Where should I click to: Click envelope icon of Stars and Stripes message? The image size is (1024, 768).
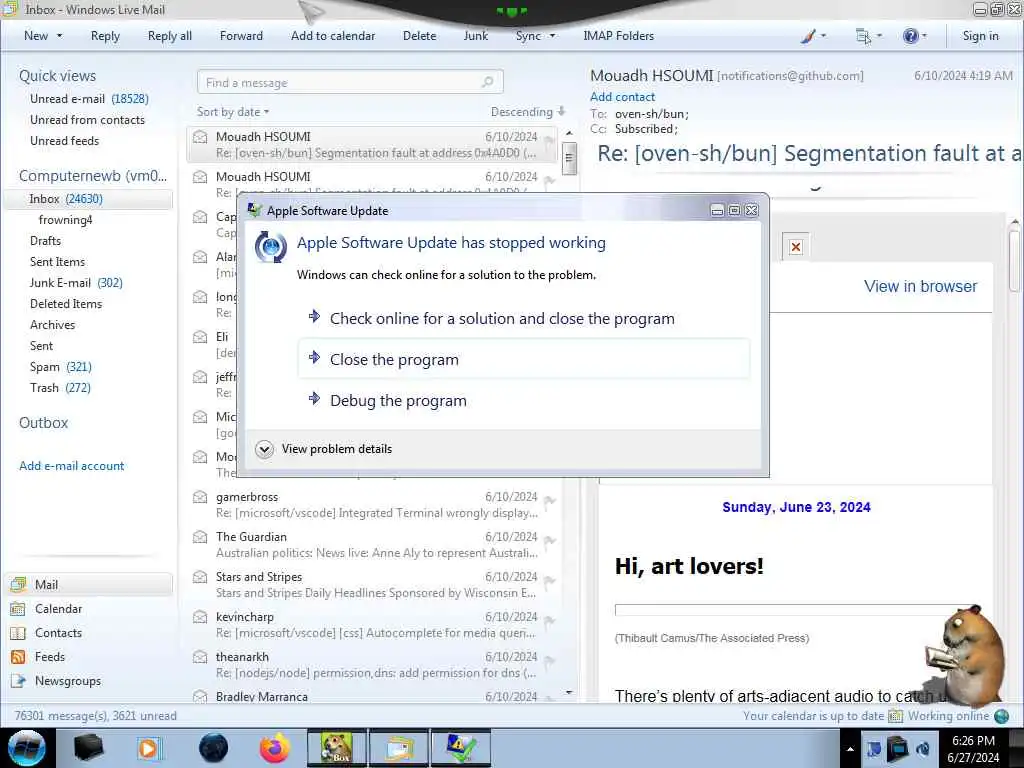coord(200,577)
